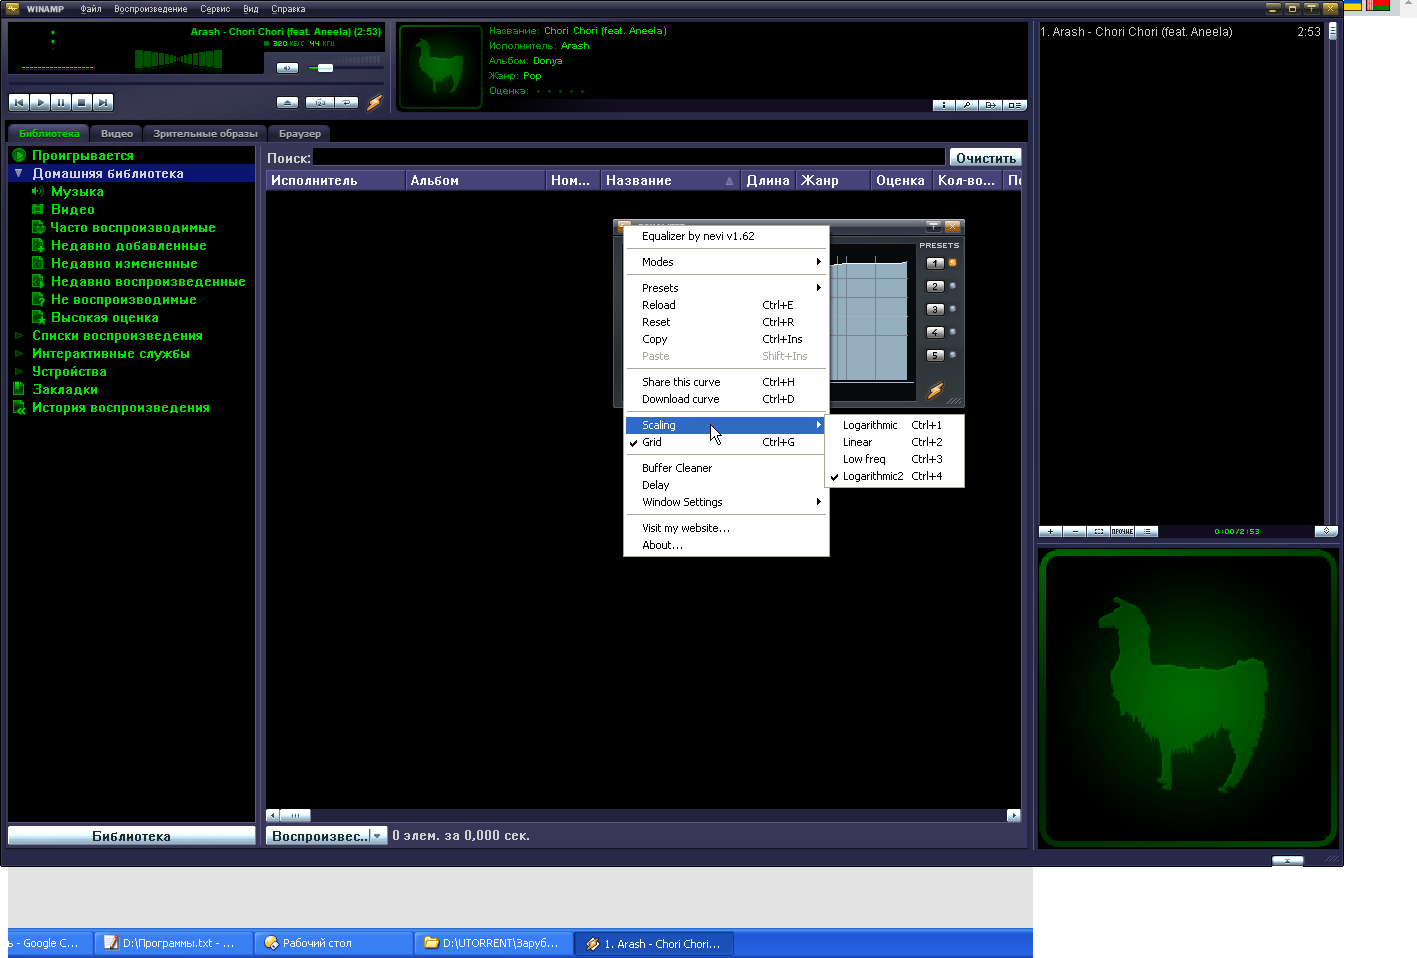This screenshot has height=958, width=1417.
Task: Switch to the Видео tab
Action: click(117, 133)
